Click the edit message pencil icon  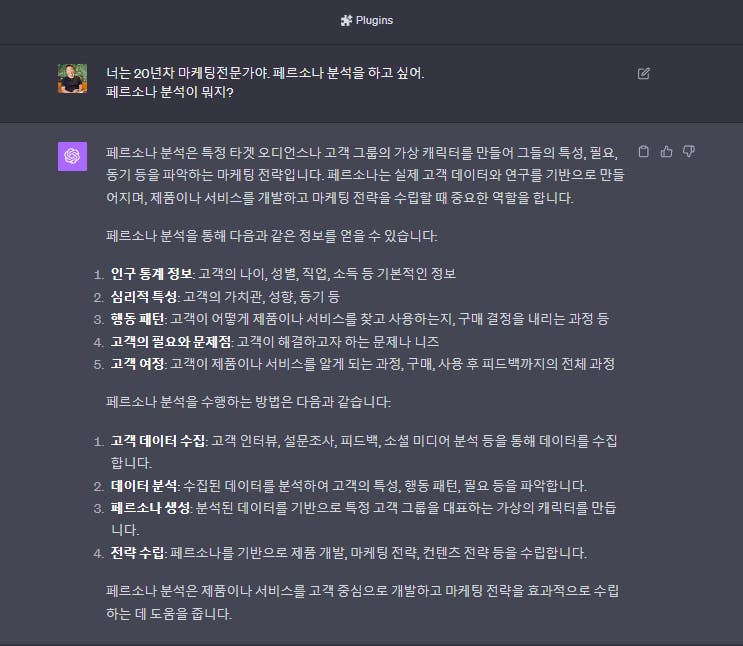643,73
